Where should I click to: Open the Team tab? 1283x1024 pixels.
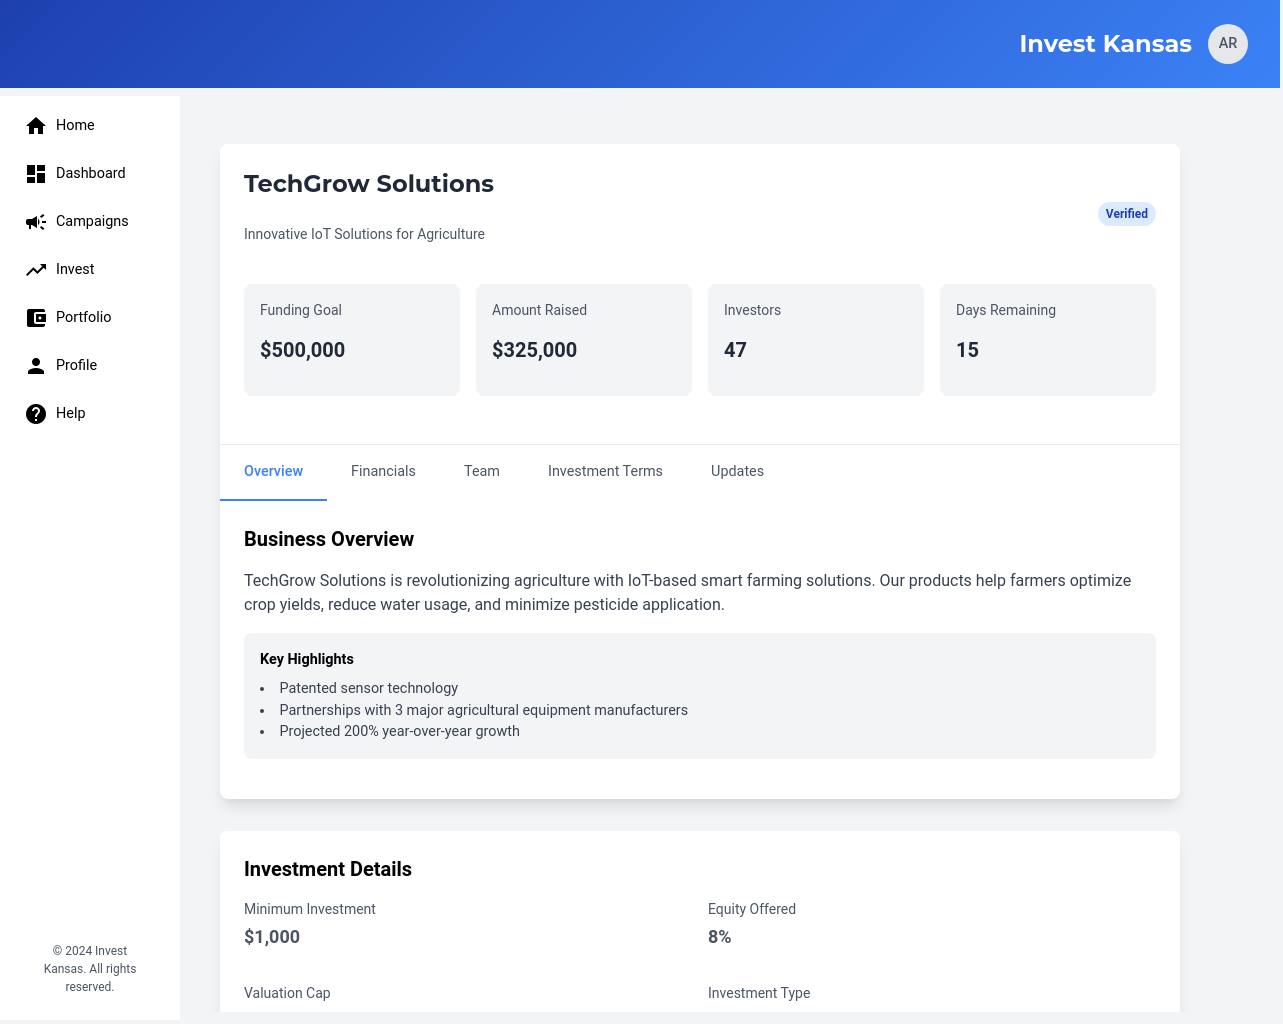tap(481, 471)
